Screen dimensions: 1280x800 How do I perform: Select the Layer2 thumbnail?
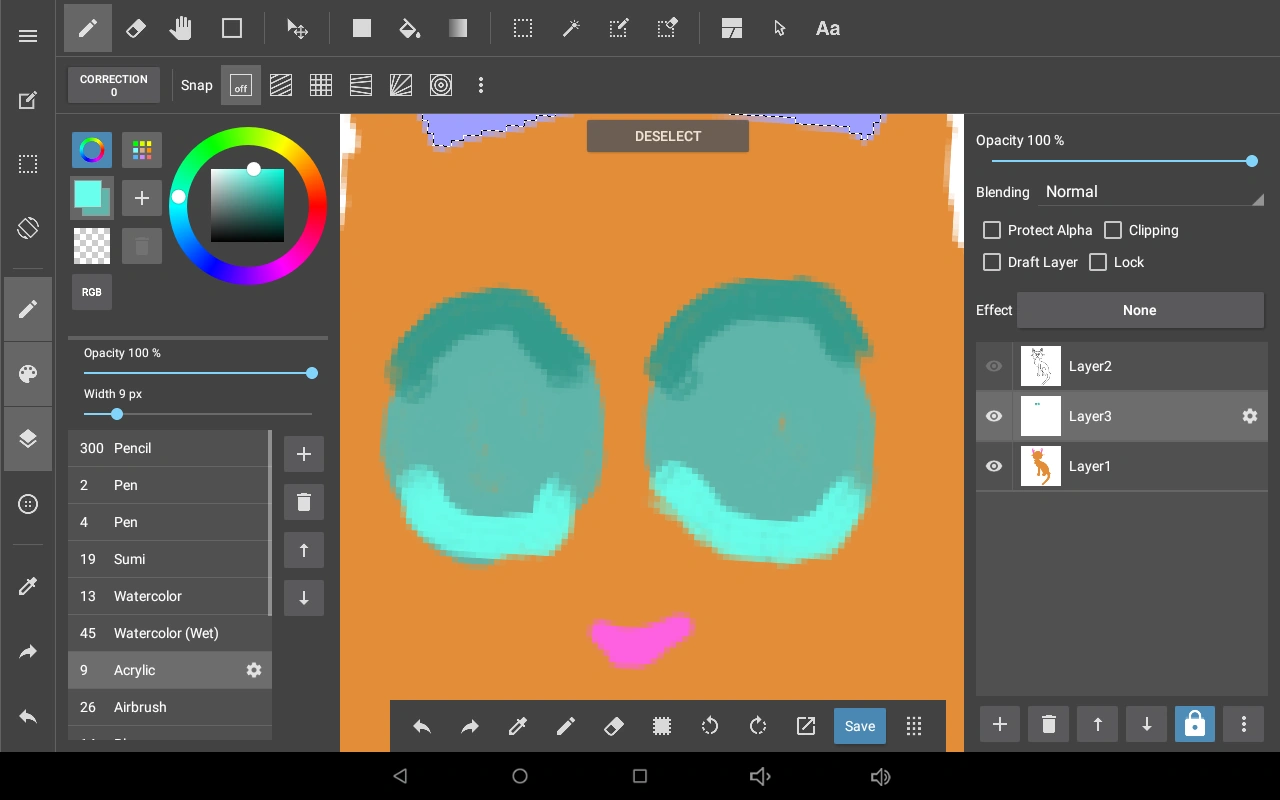click(x=1040, y=366)
